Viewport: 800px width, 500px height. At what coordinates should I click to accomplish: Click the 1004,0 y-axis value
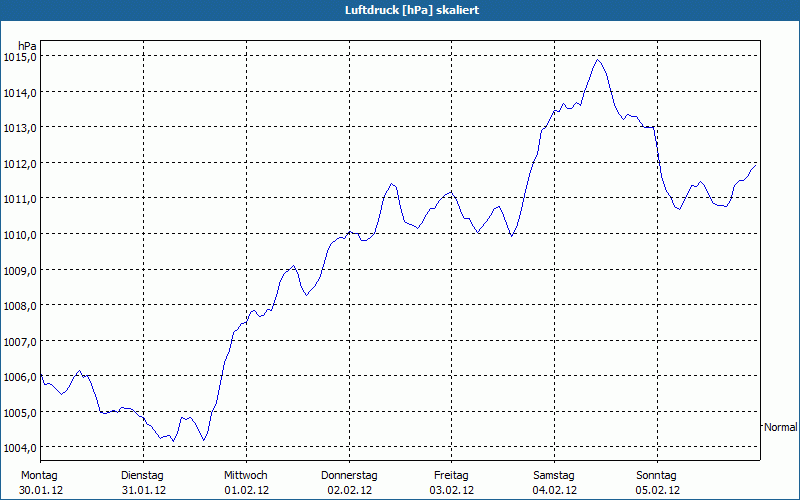click(x=19, y=448)
